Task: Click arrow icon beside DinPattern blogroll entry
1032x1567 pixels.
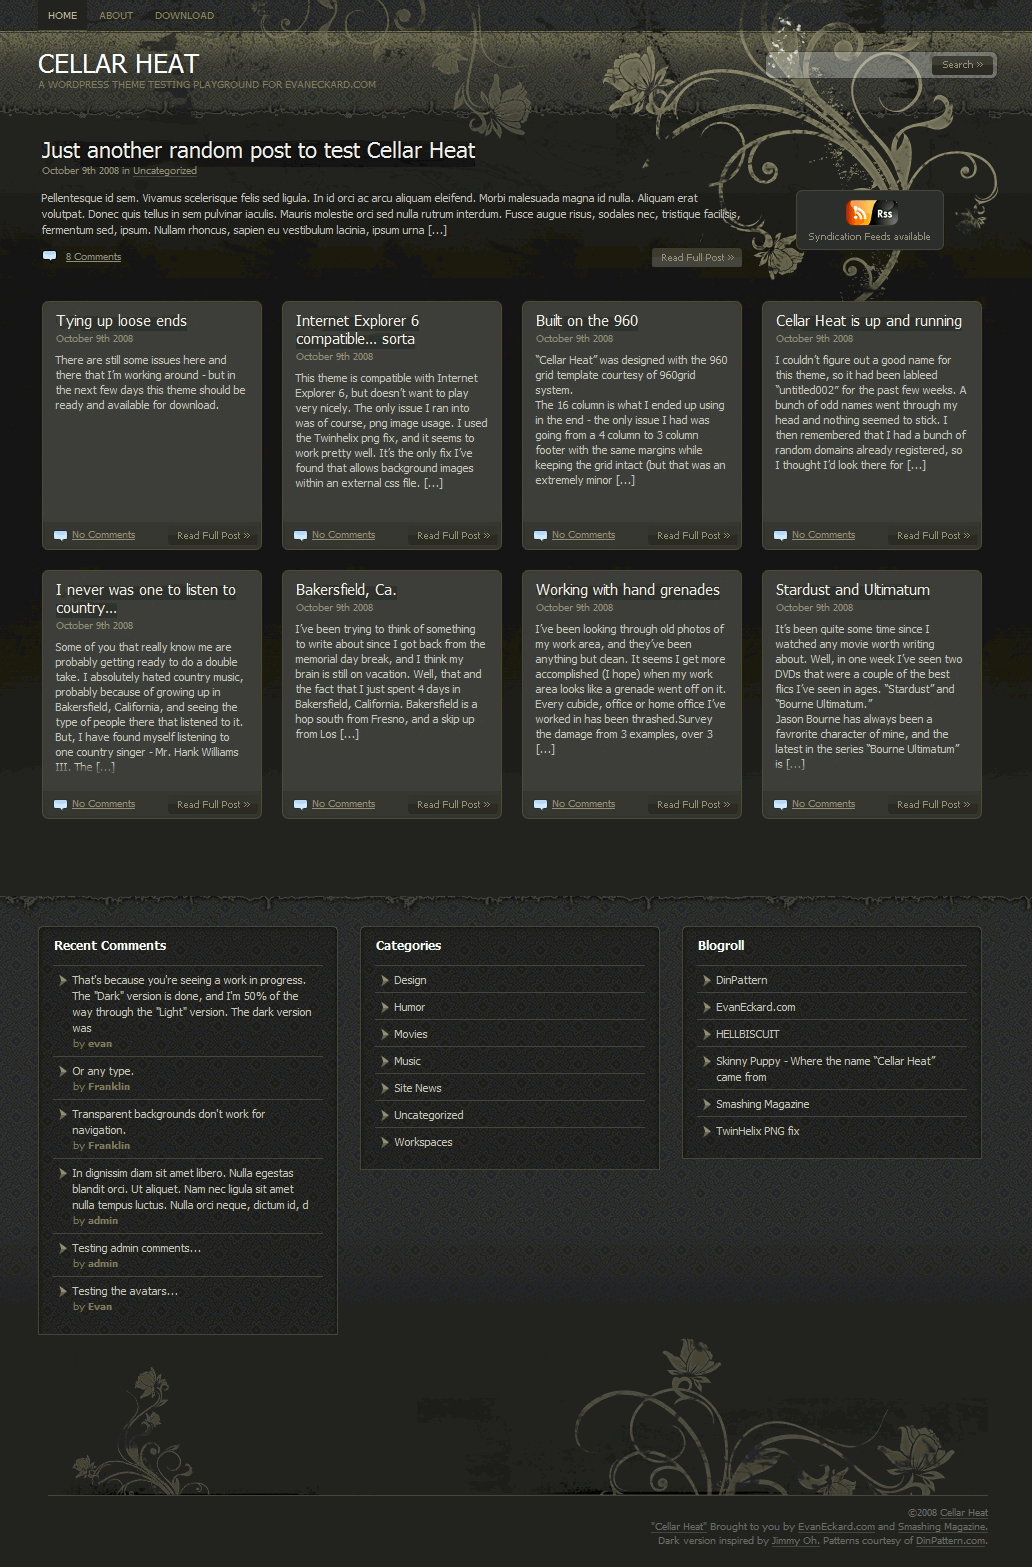Action: [x=707, y=980]
